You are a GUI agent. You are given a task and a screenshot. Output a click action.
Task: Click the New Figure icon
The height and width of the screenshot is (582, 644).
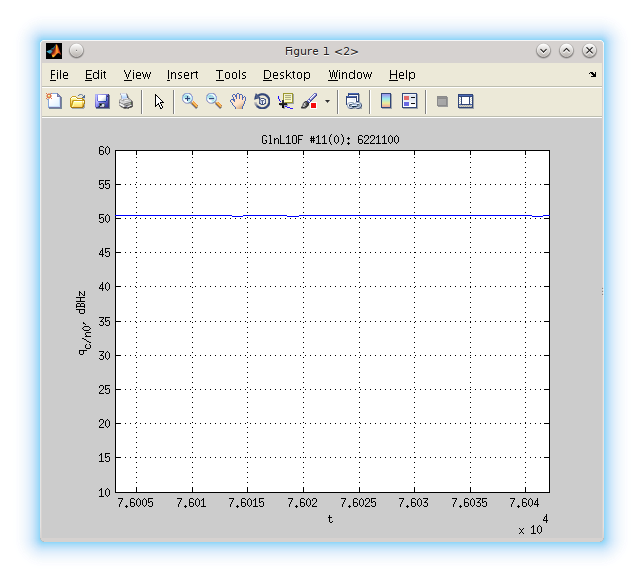pyautogui.click(x=54, y=101)
